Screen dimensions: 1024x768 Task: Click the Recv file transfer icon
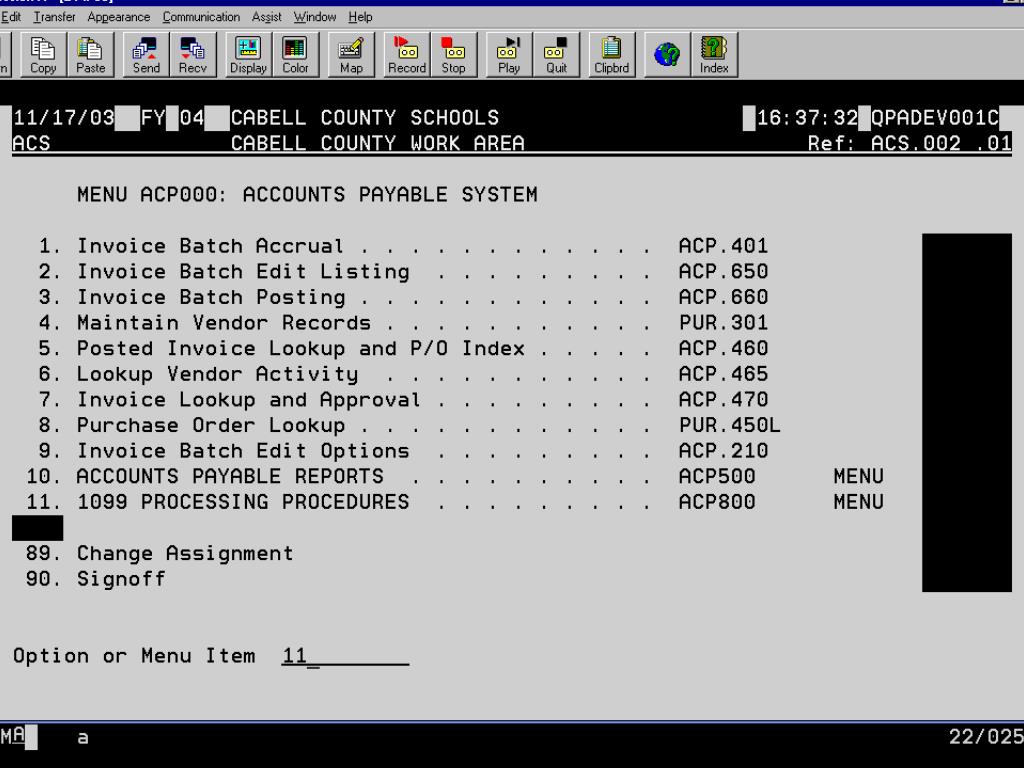[x=193, y=55]
